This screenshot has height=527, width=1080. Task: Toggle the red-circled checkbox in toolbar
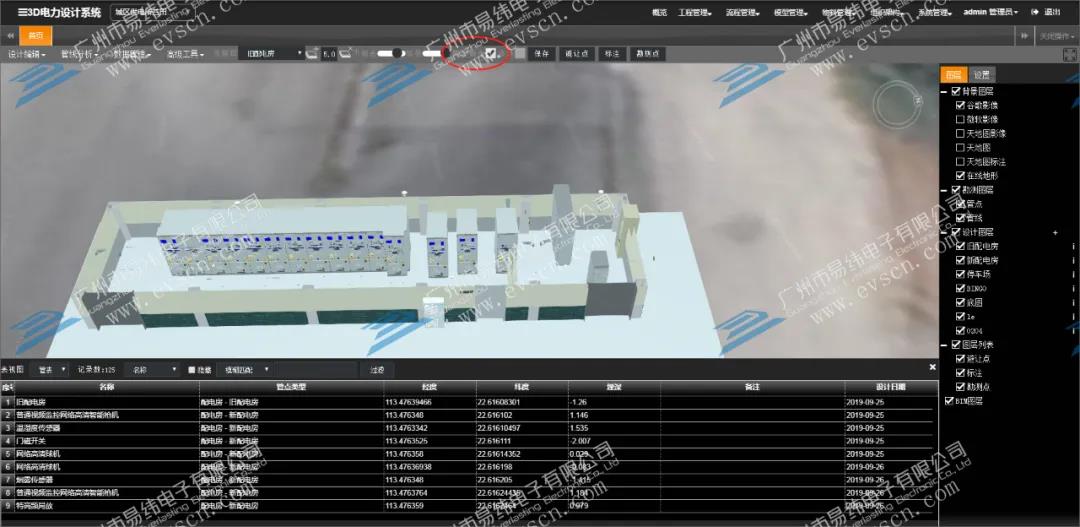coord(491,53)
